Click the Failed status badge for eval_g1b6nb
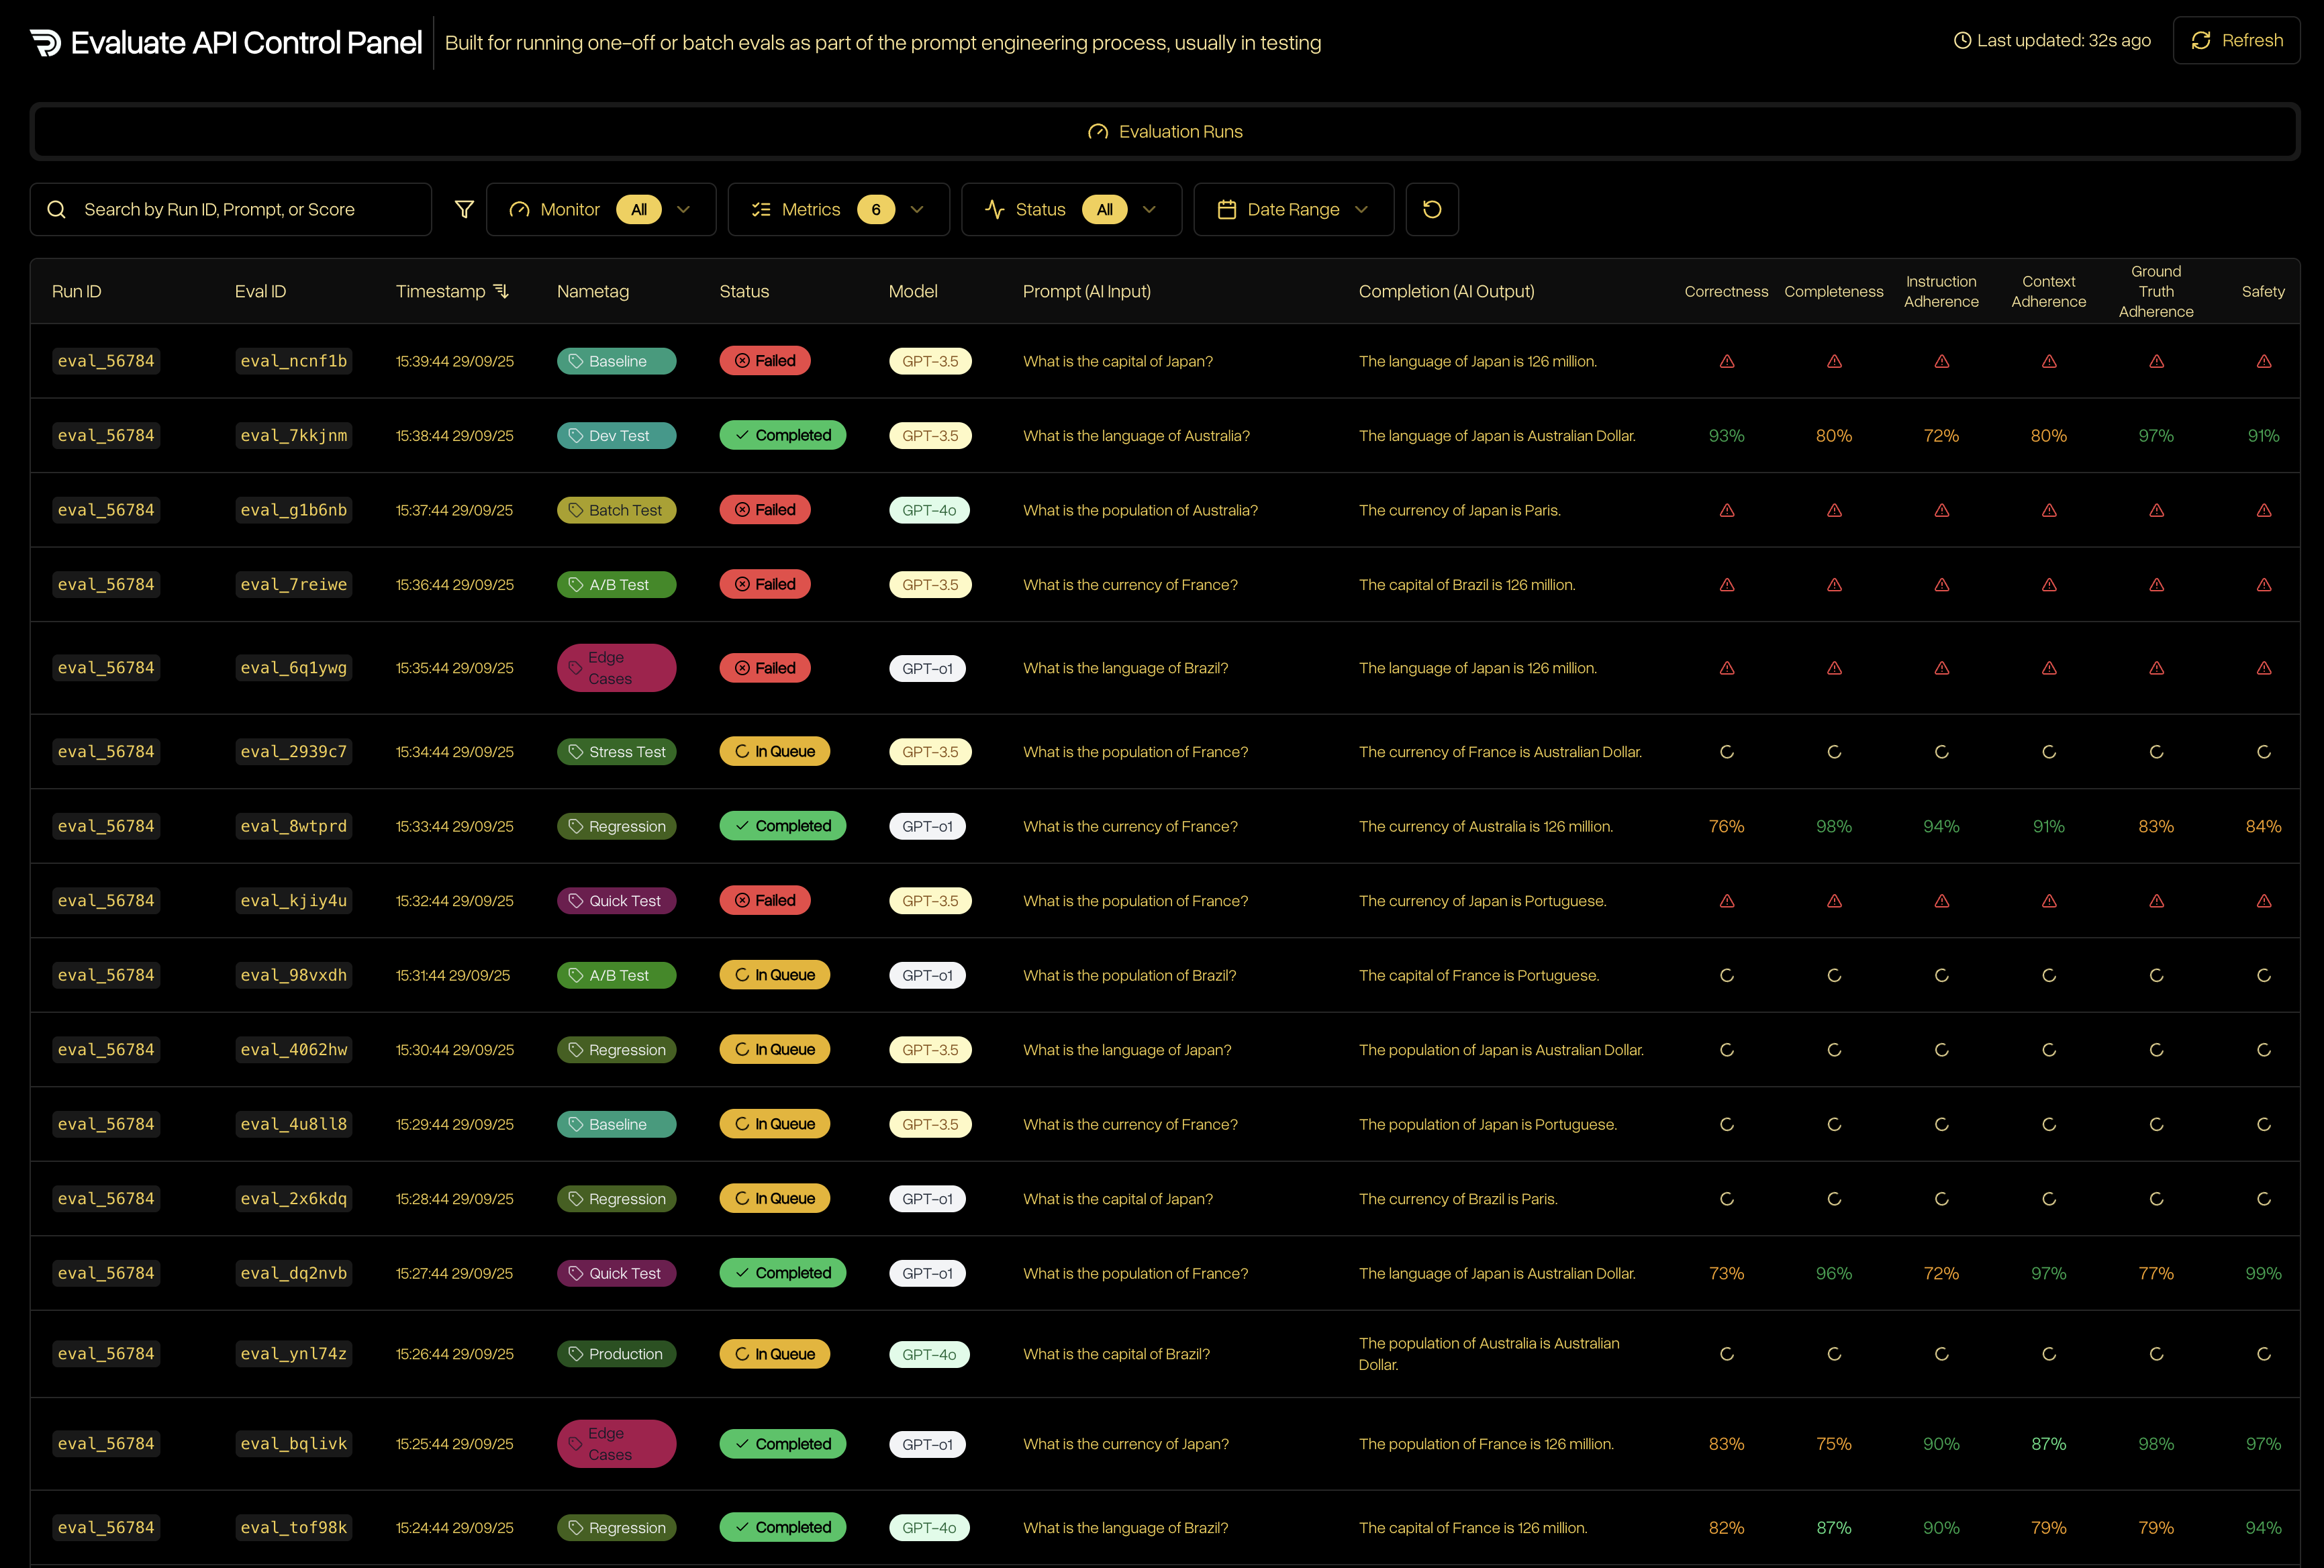The image size is (2324, 1568). pos(765,510)
